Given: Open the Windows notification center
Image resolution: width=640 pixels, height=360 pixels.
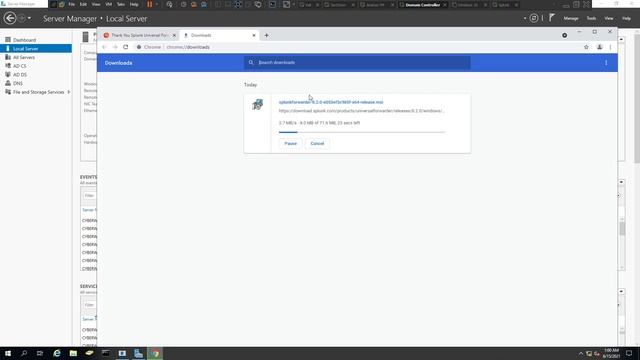Looking at the screenshot, I should click(629, 353).
